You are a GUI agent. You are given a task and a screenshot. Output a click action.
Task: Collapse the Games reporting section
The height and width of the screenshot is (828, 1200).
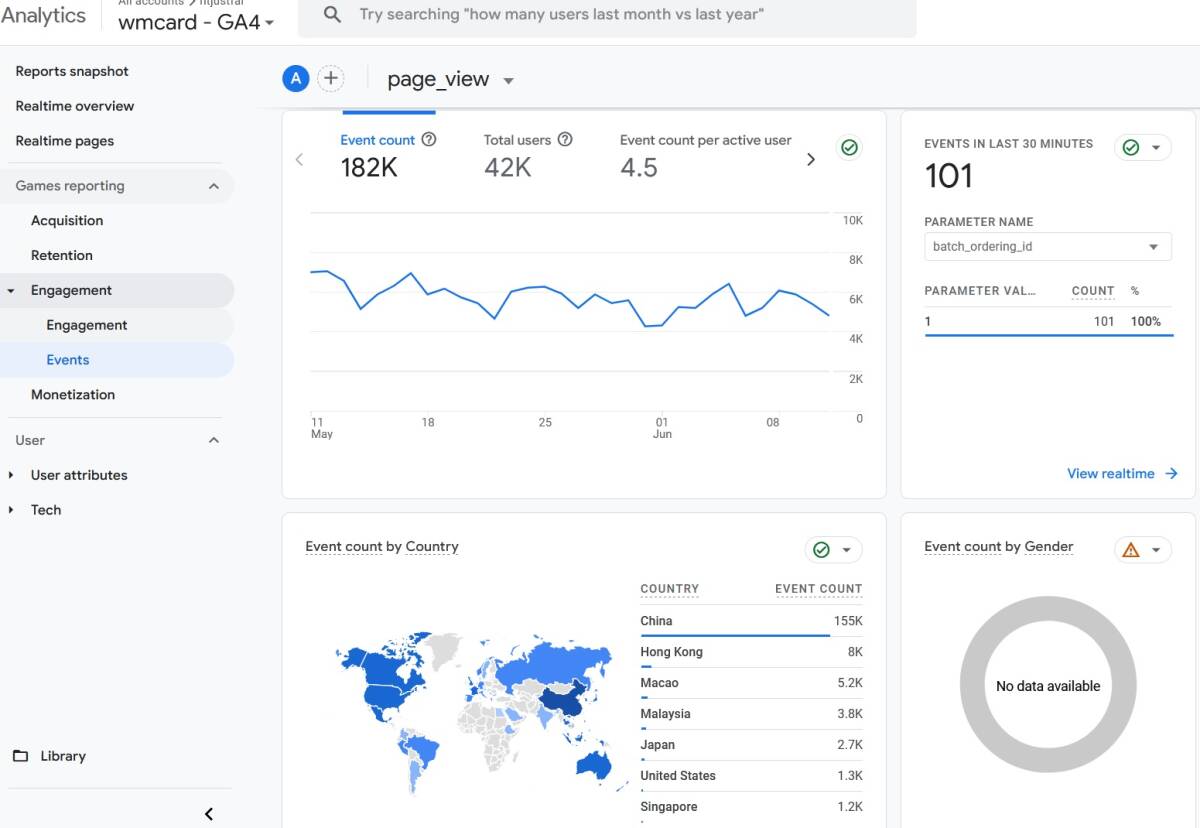tap(213, 186)
